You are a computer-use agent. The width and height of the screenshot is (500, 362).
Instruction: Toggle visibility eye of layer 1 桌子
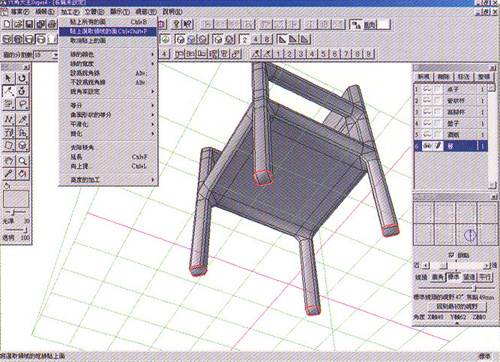427,89
